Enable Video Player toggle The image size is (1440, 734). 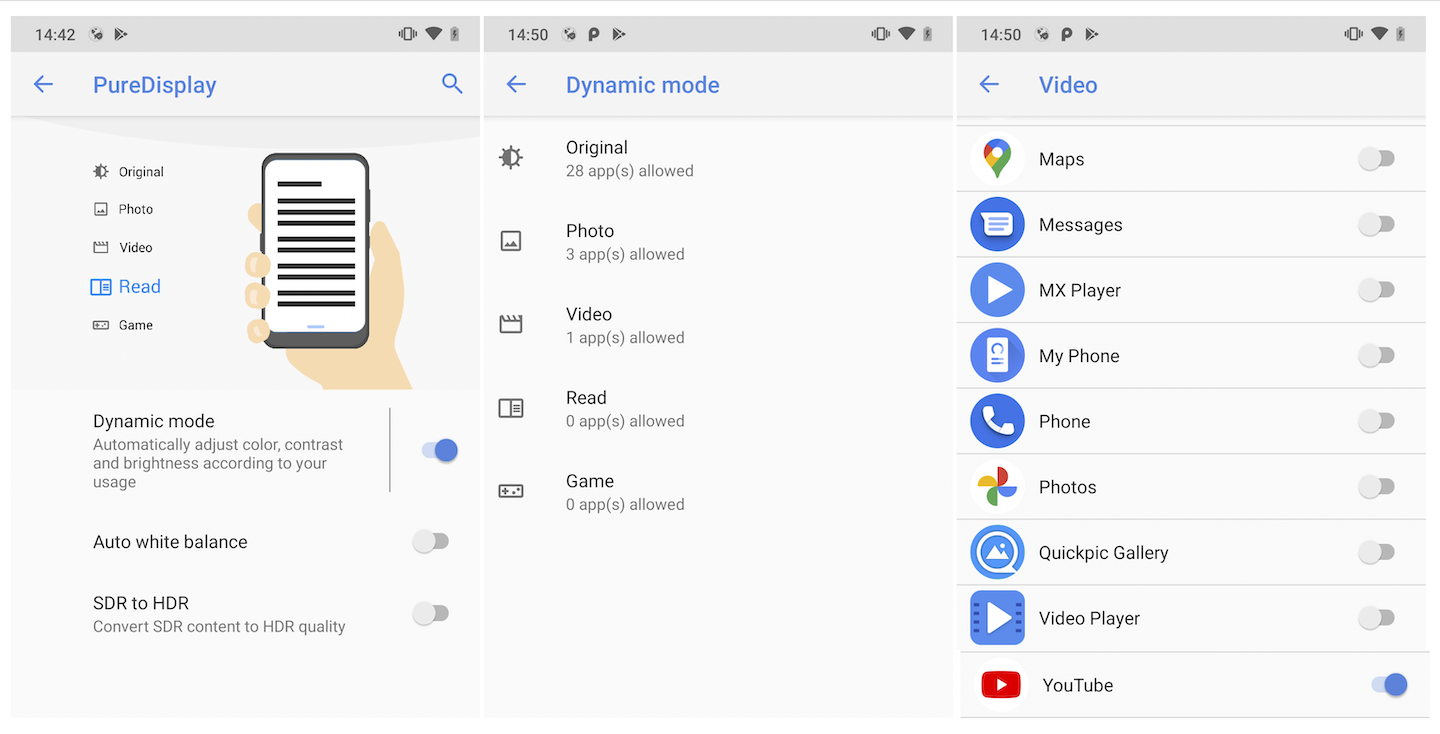pyautogui.click(x=1376, y=618)
